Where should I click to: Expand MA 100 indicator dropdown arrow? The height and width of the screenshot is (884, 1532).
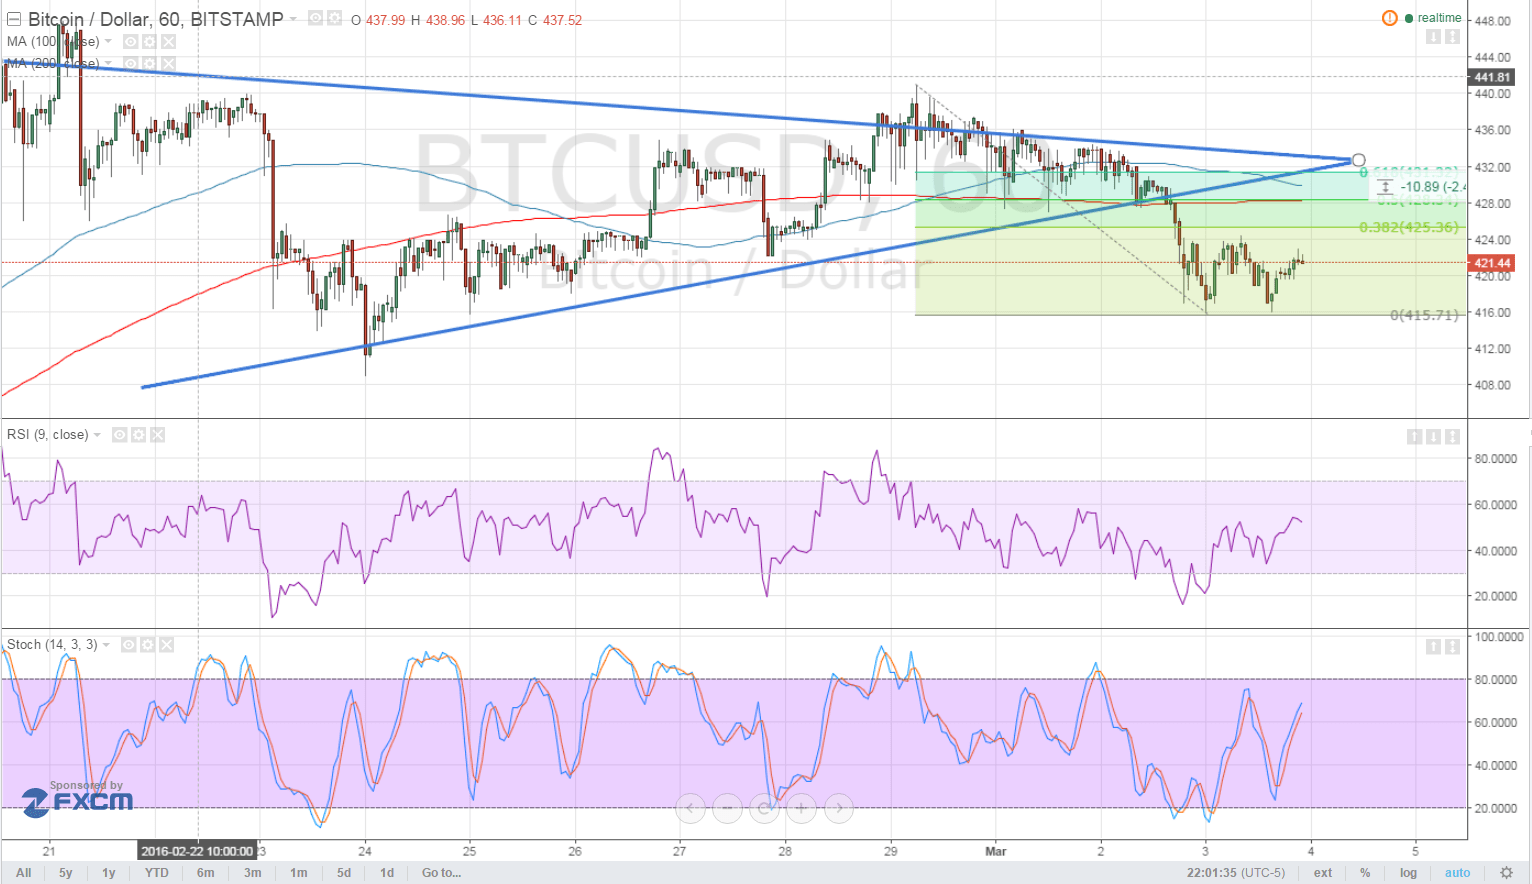pos(108,42)
